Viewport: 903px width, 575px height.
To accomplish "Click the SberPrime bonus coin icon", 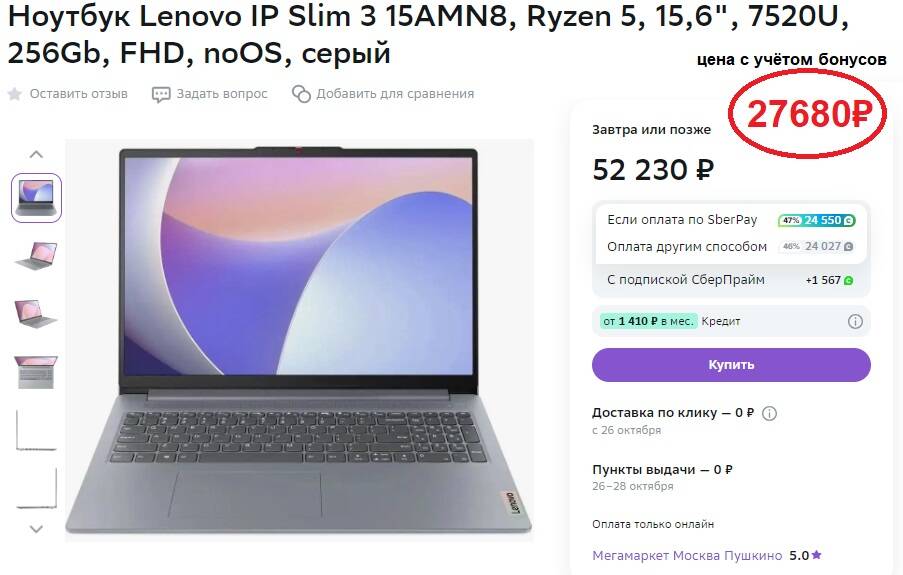I will tap(849, 281).
